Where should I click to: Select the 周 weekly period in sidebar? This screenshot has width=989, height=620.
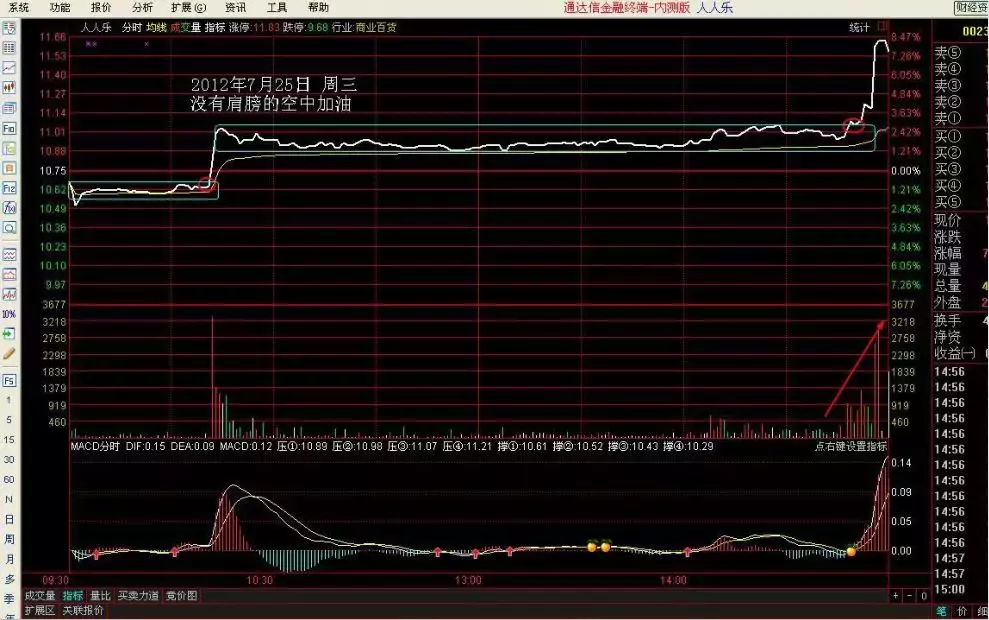[x=9, y=539]
